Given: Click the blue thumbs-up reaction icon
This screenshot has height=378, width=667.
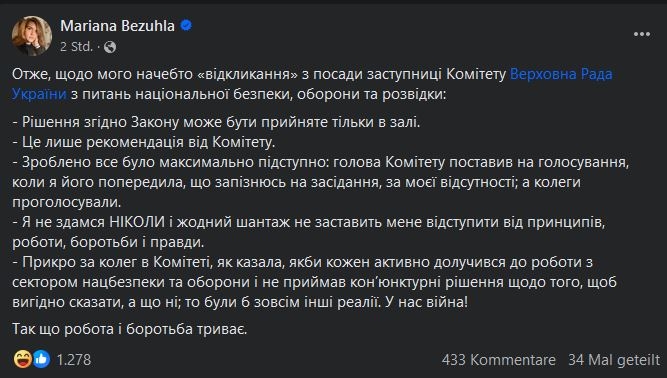Looking at the screenshot, I should click(42, 359).
